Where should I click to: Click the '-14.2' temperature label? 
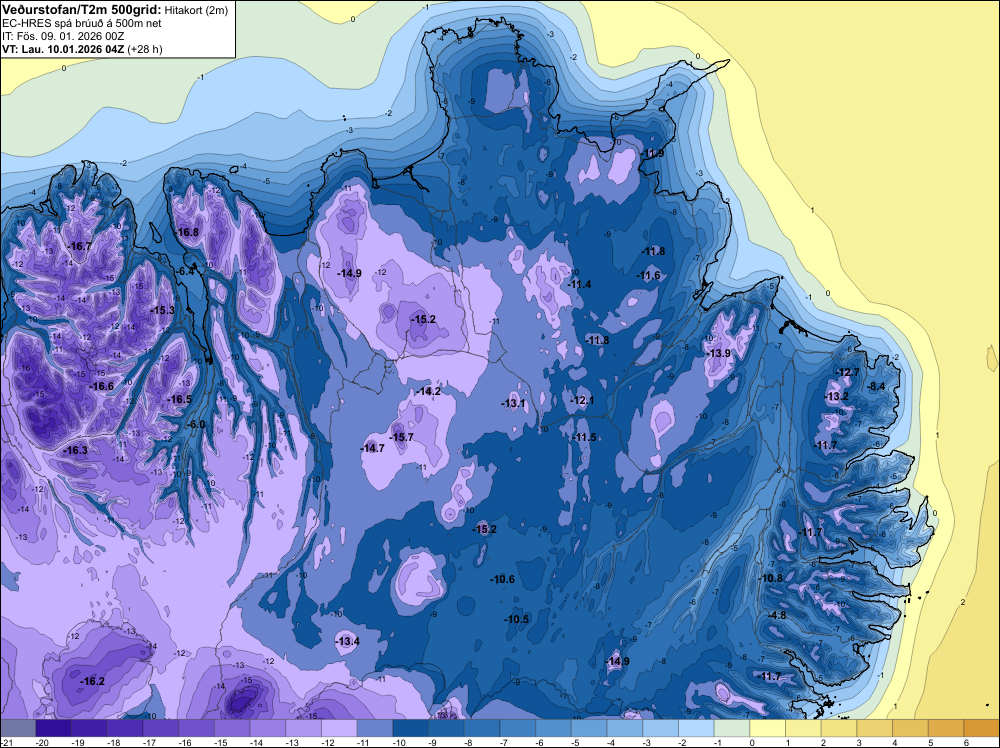(429, 391)
